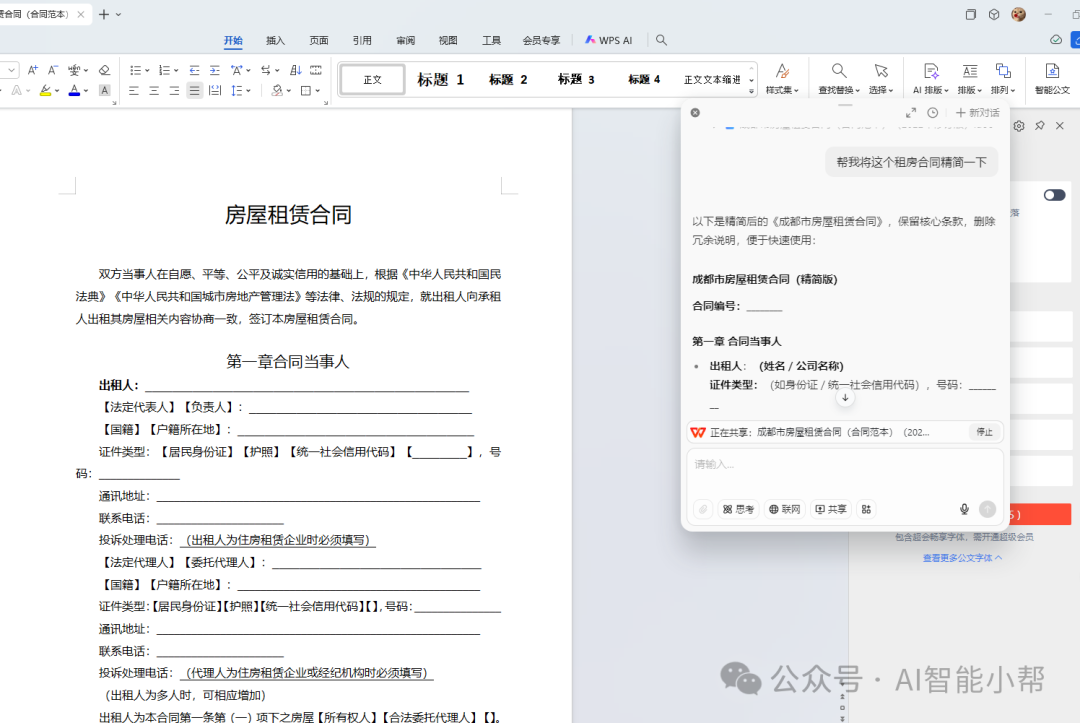The width and height of the screenshot is (1080, 723).
Task: Switch to 开始 ribbon tab
Action: tap(233, 40)
